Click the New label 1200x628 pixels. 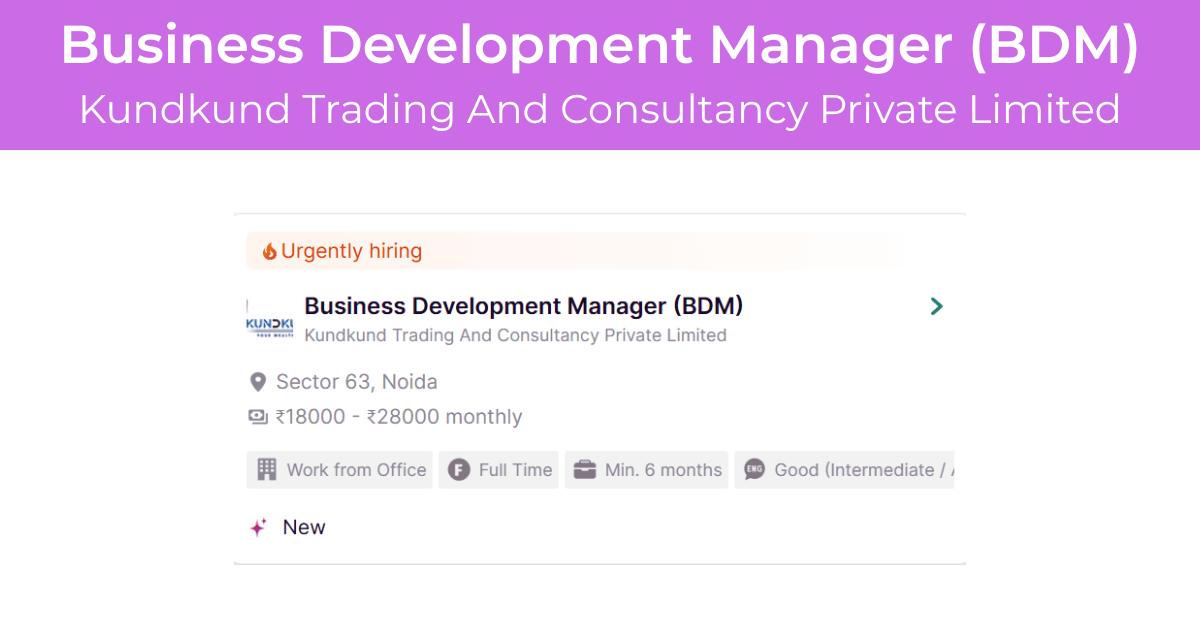click(x=304, y=527)
